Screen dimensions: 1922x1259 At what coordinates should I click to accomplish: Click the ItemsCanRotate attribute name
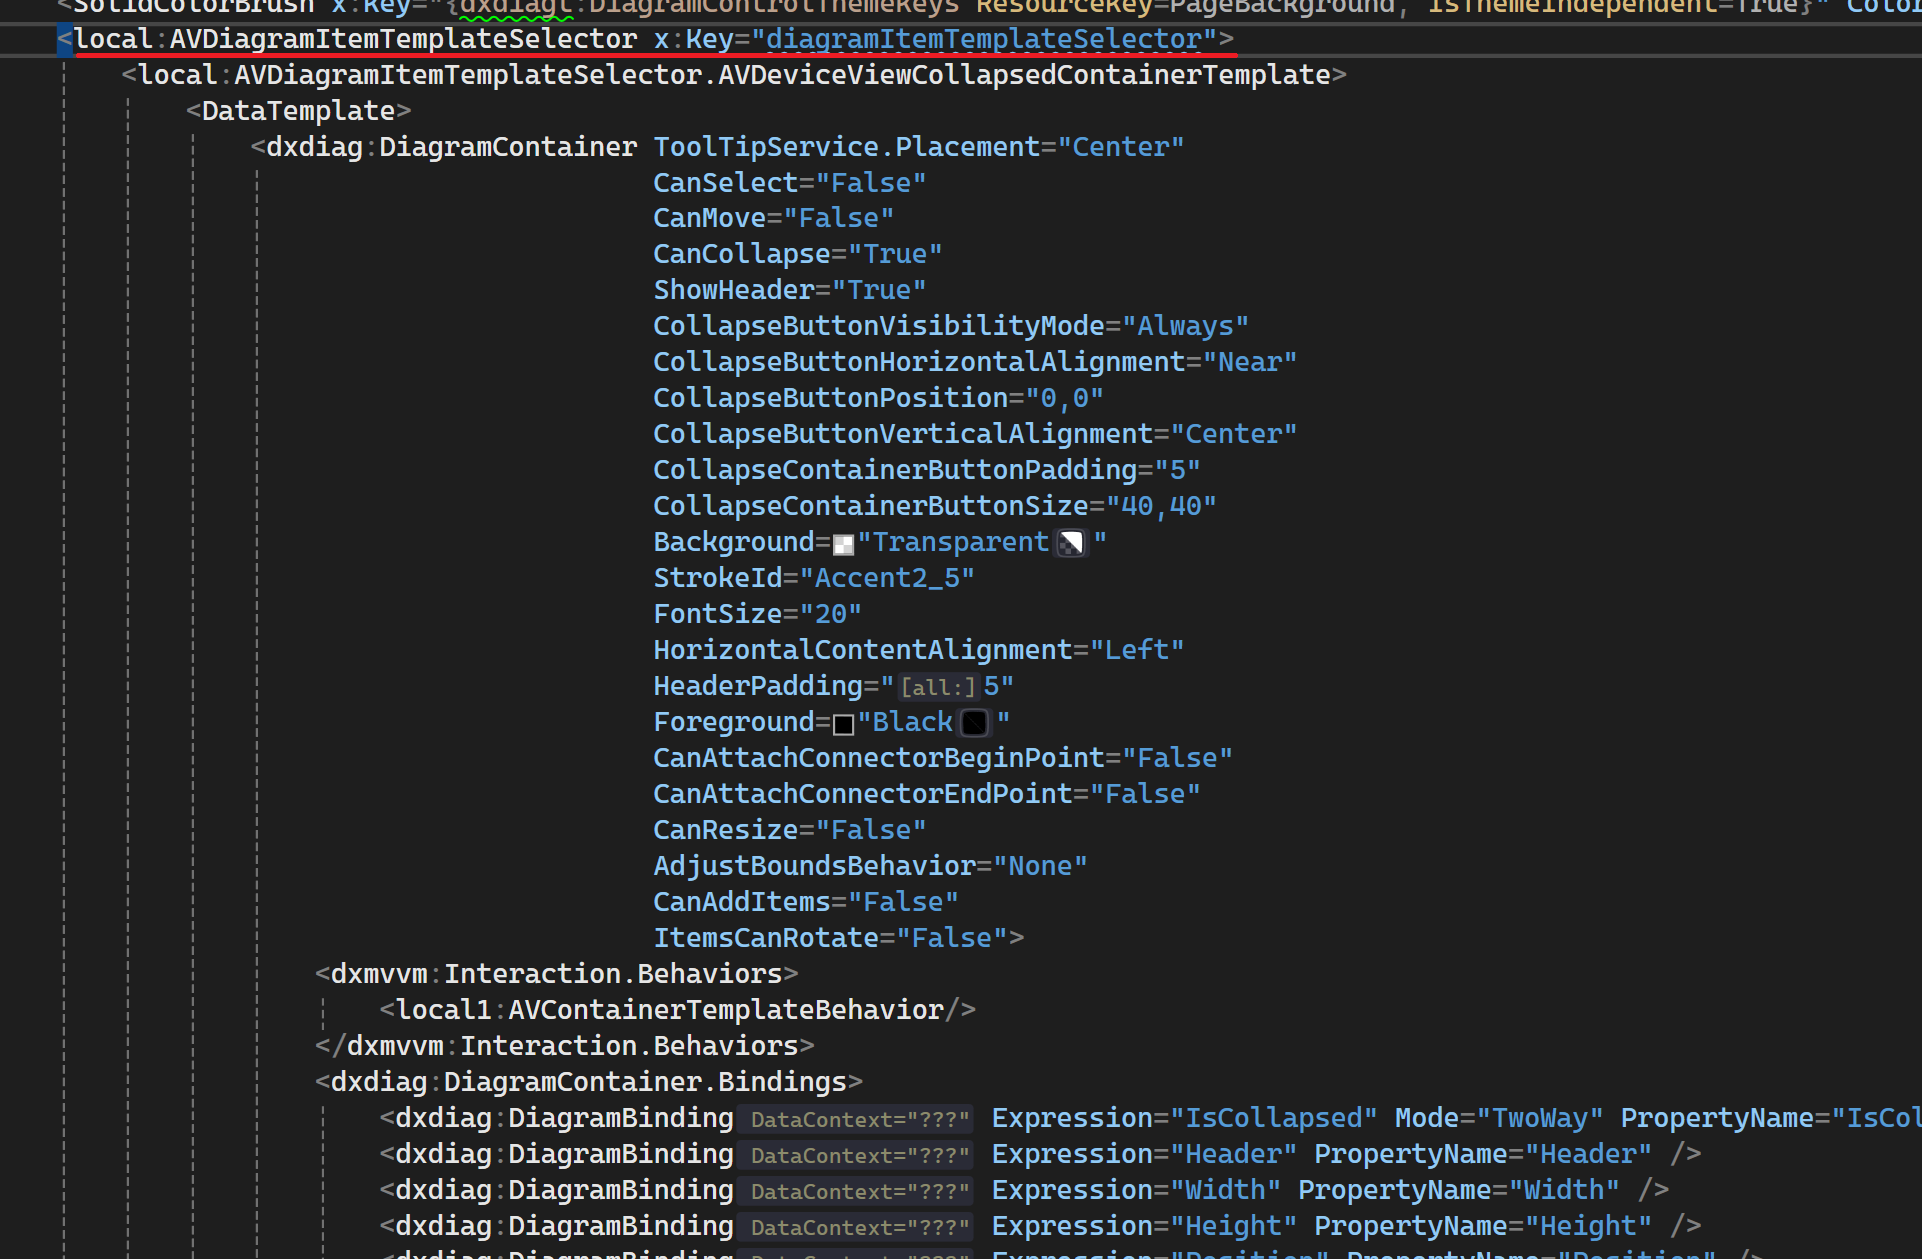tap(765, 938)
